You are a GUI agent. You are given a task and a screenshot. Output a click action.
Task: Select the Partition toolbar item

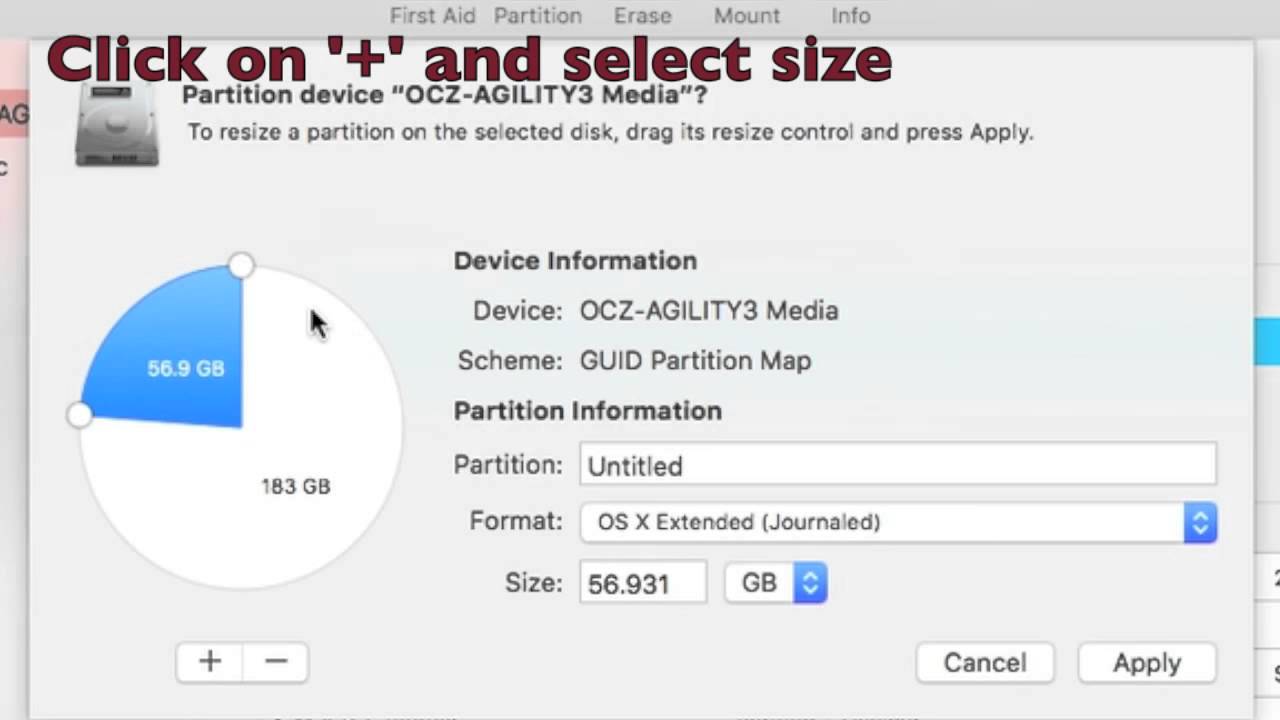[537, 16]
